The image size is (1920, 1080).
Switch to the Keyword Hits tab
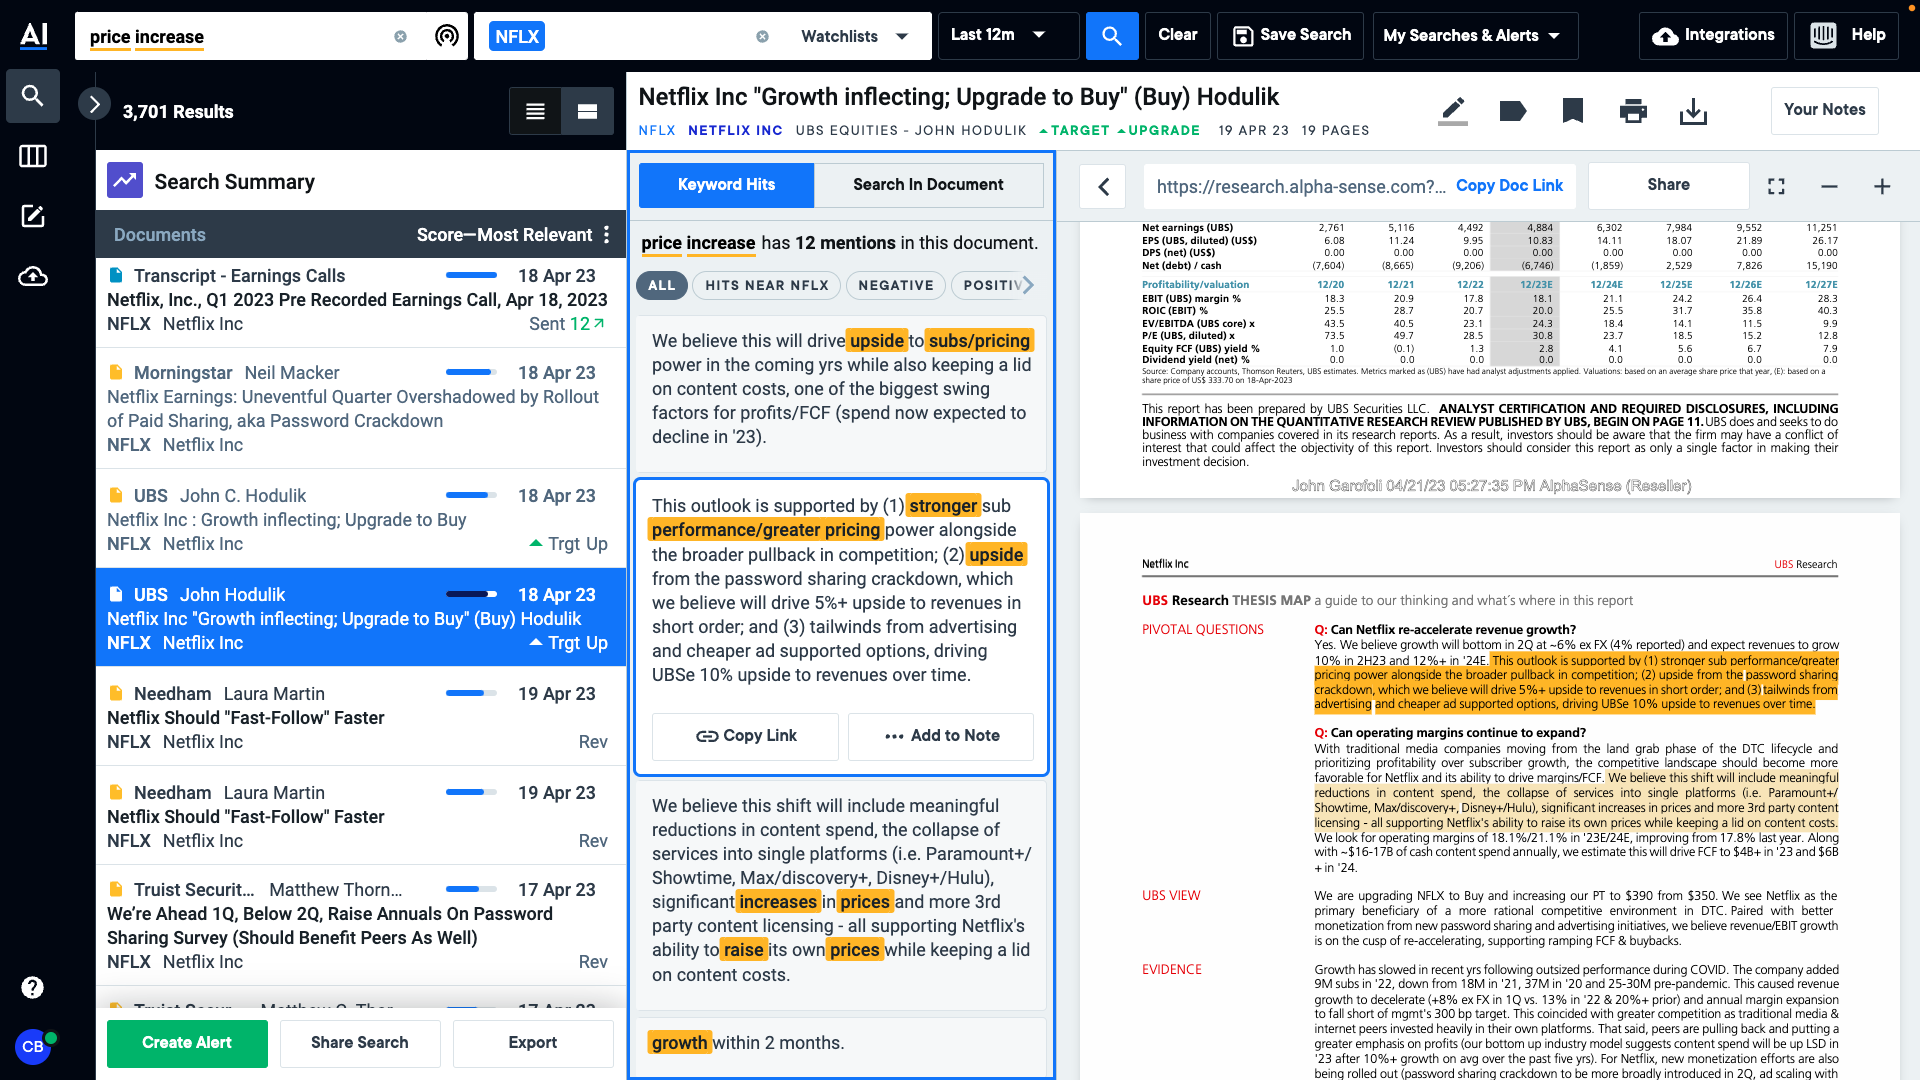tap(726, 184)
